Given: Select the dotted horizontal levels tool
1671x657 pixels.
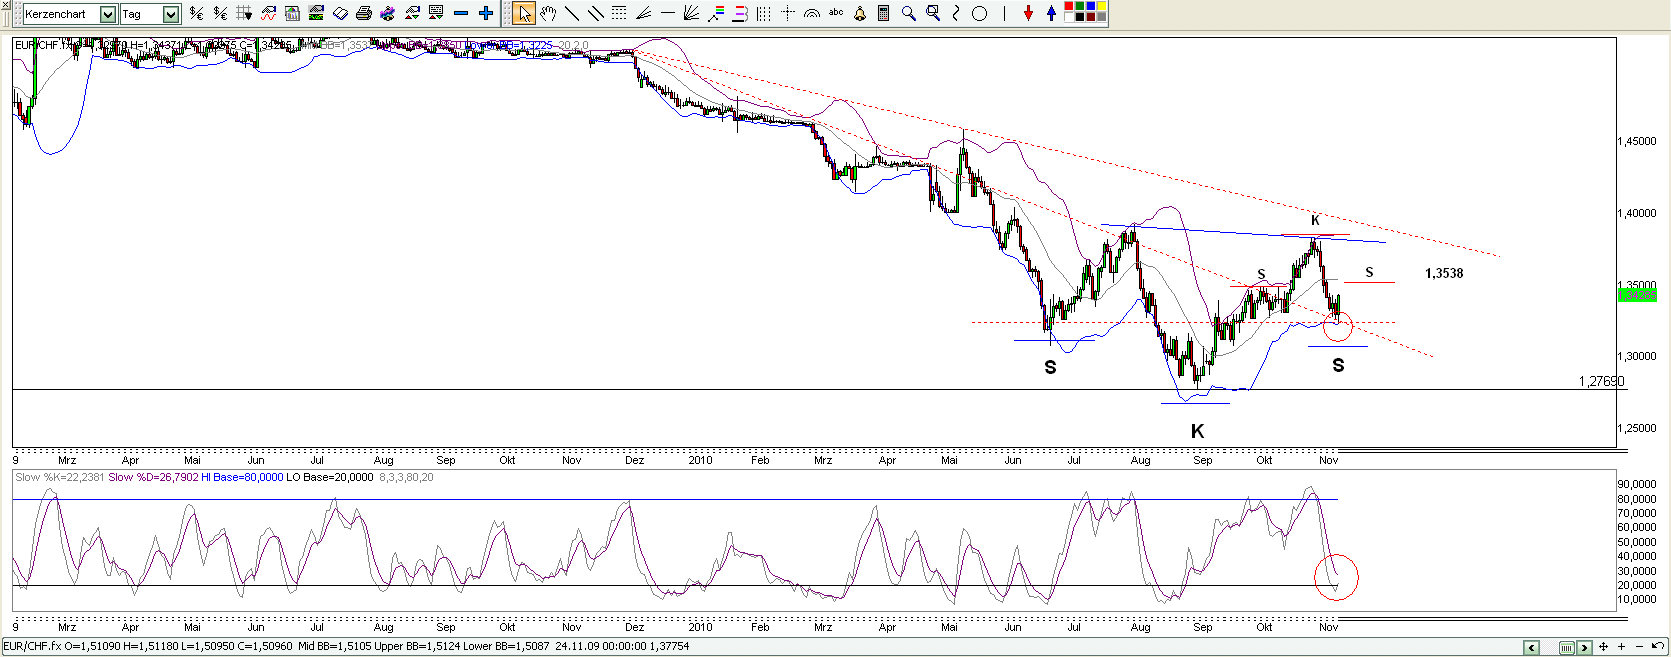Looking at the screenshot, I should [x=619, y=13].
